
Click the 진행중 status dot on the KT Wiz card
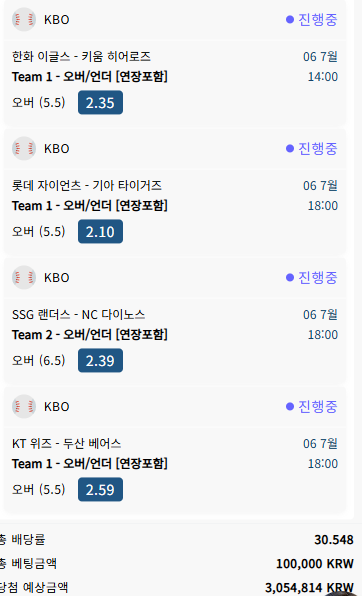click(290, 406)
